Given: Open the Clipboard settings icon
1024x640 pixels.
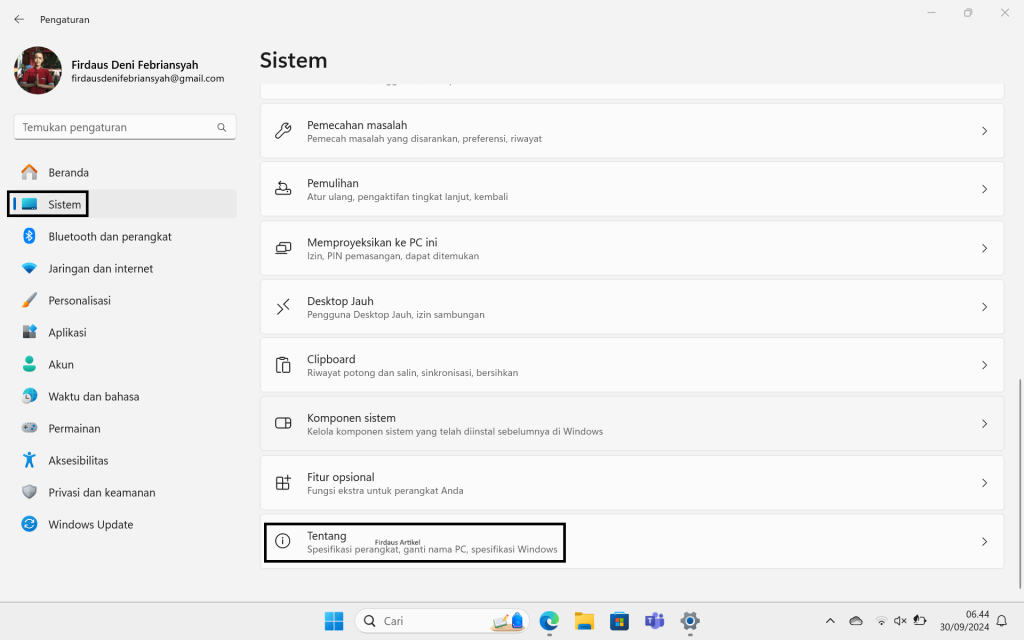Looking at the screenshot, I should click(x=281, y=365).
